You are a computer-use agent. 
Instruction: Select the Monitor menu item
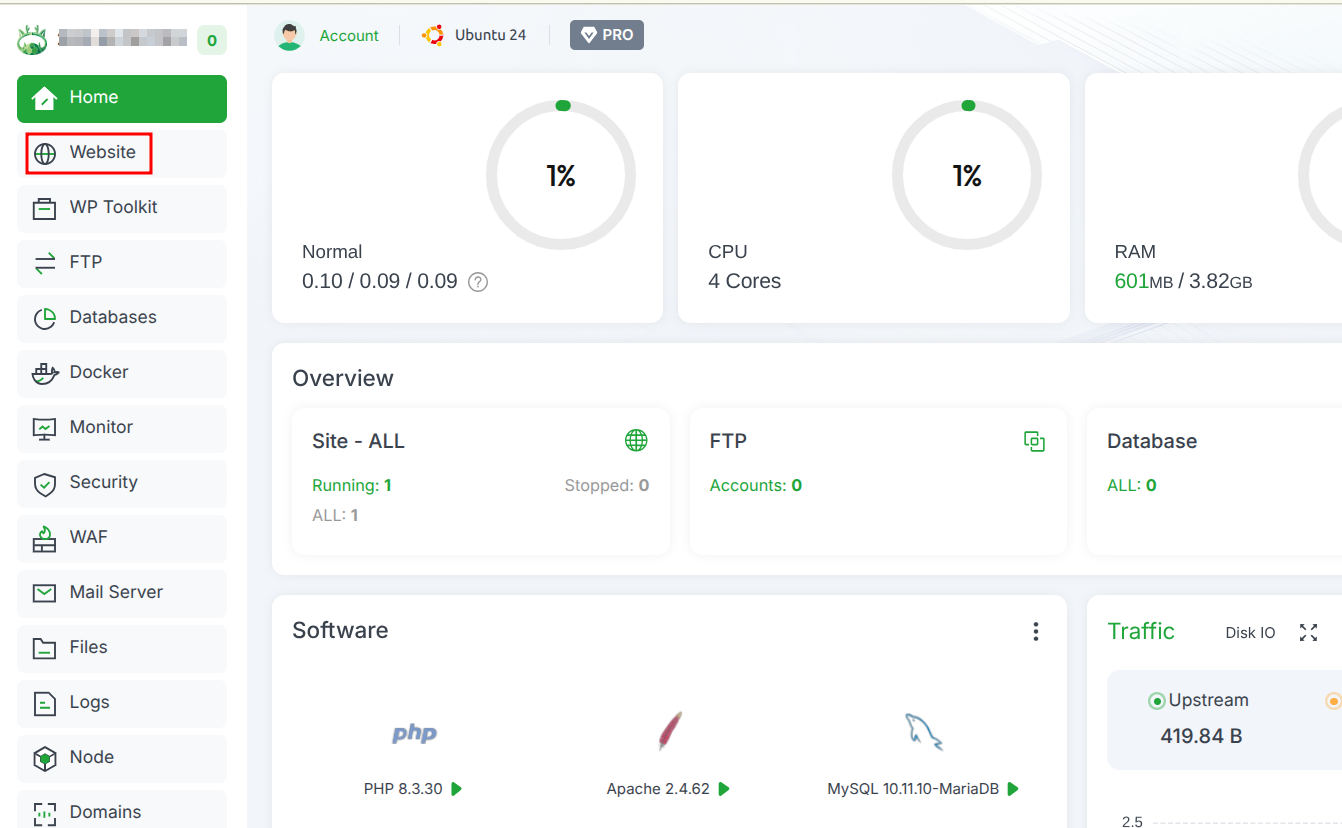[122, 428]
